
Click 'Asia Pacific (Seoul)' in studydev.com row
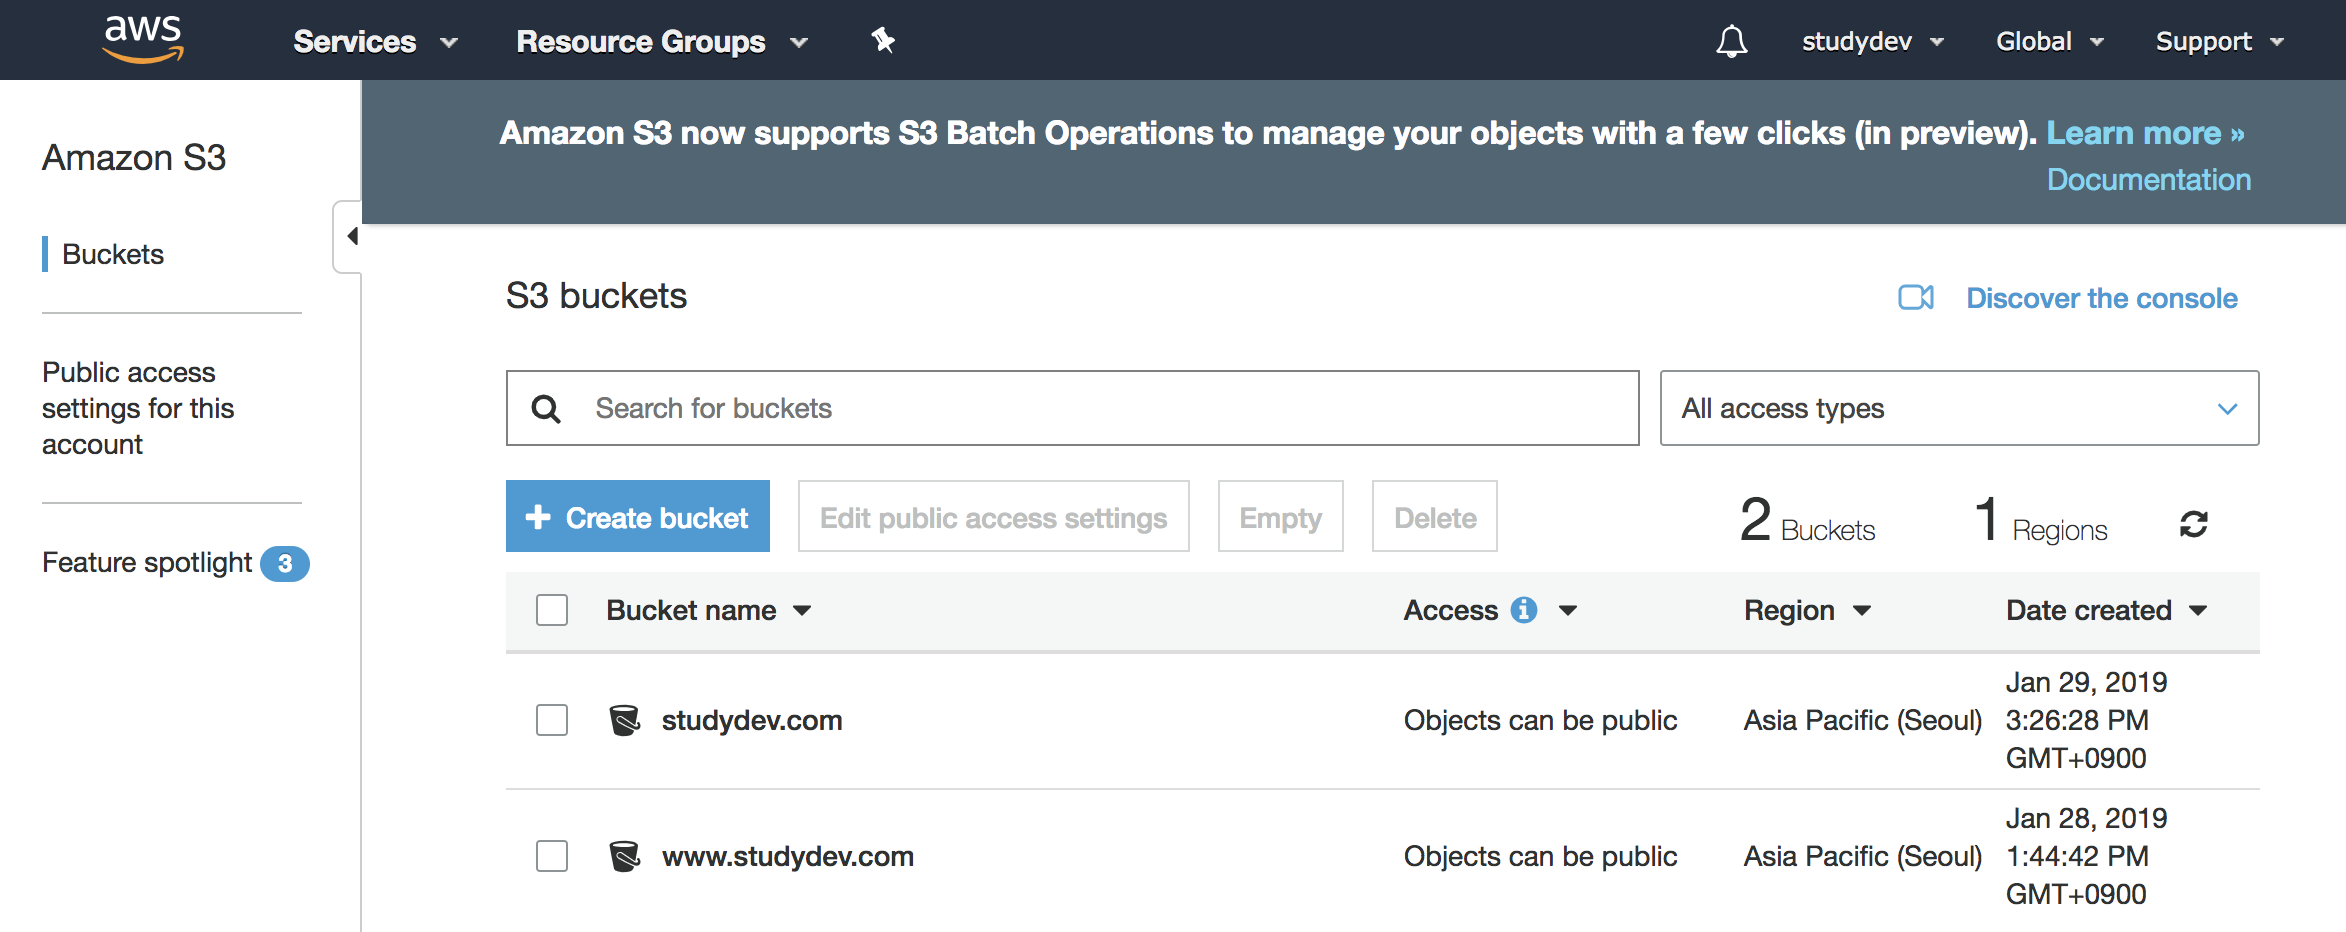[1863, 720]
